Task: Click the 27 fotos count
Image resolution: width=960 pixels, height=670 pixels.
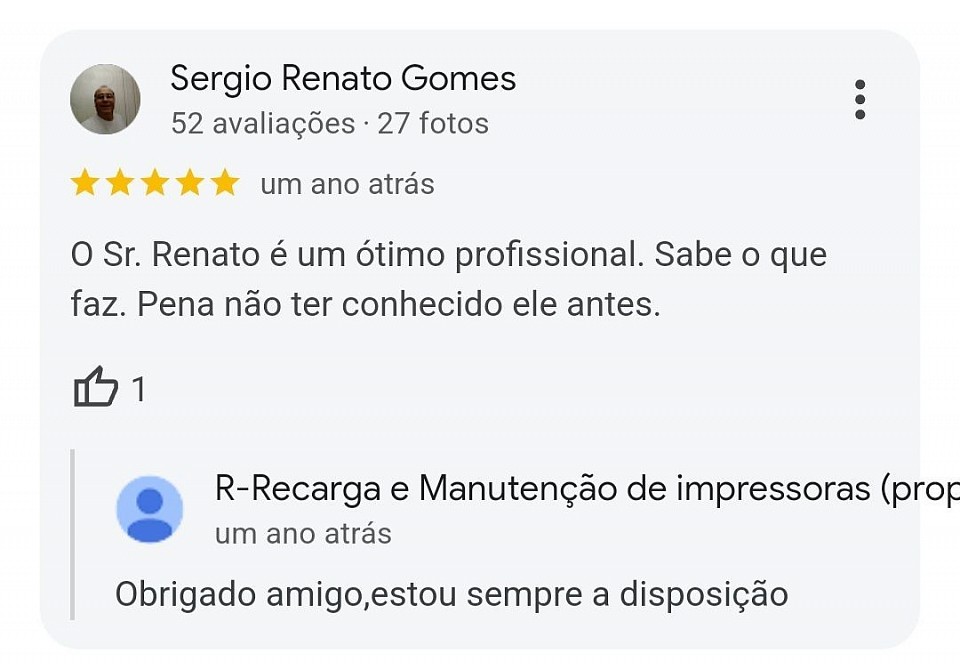Action: click(x=433, y=123)
